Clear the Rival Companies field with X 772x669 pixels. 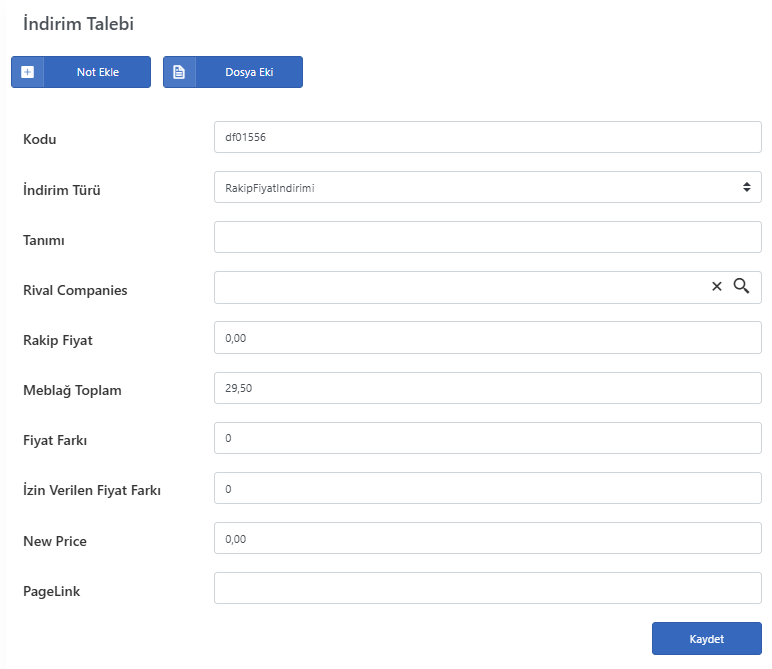click(717, 286)
